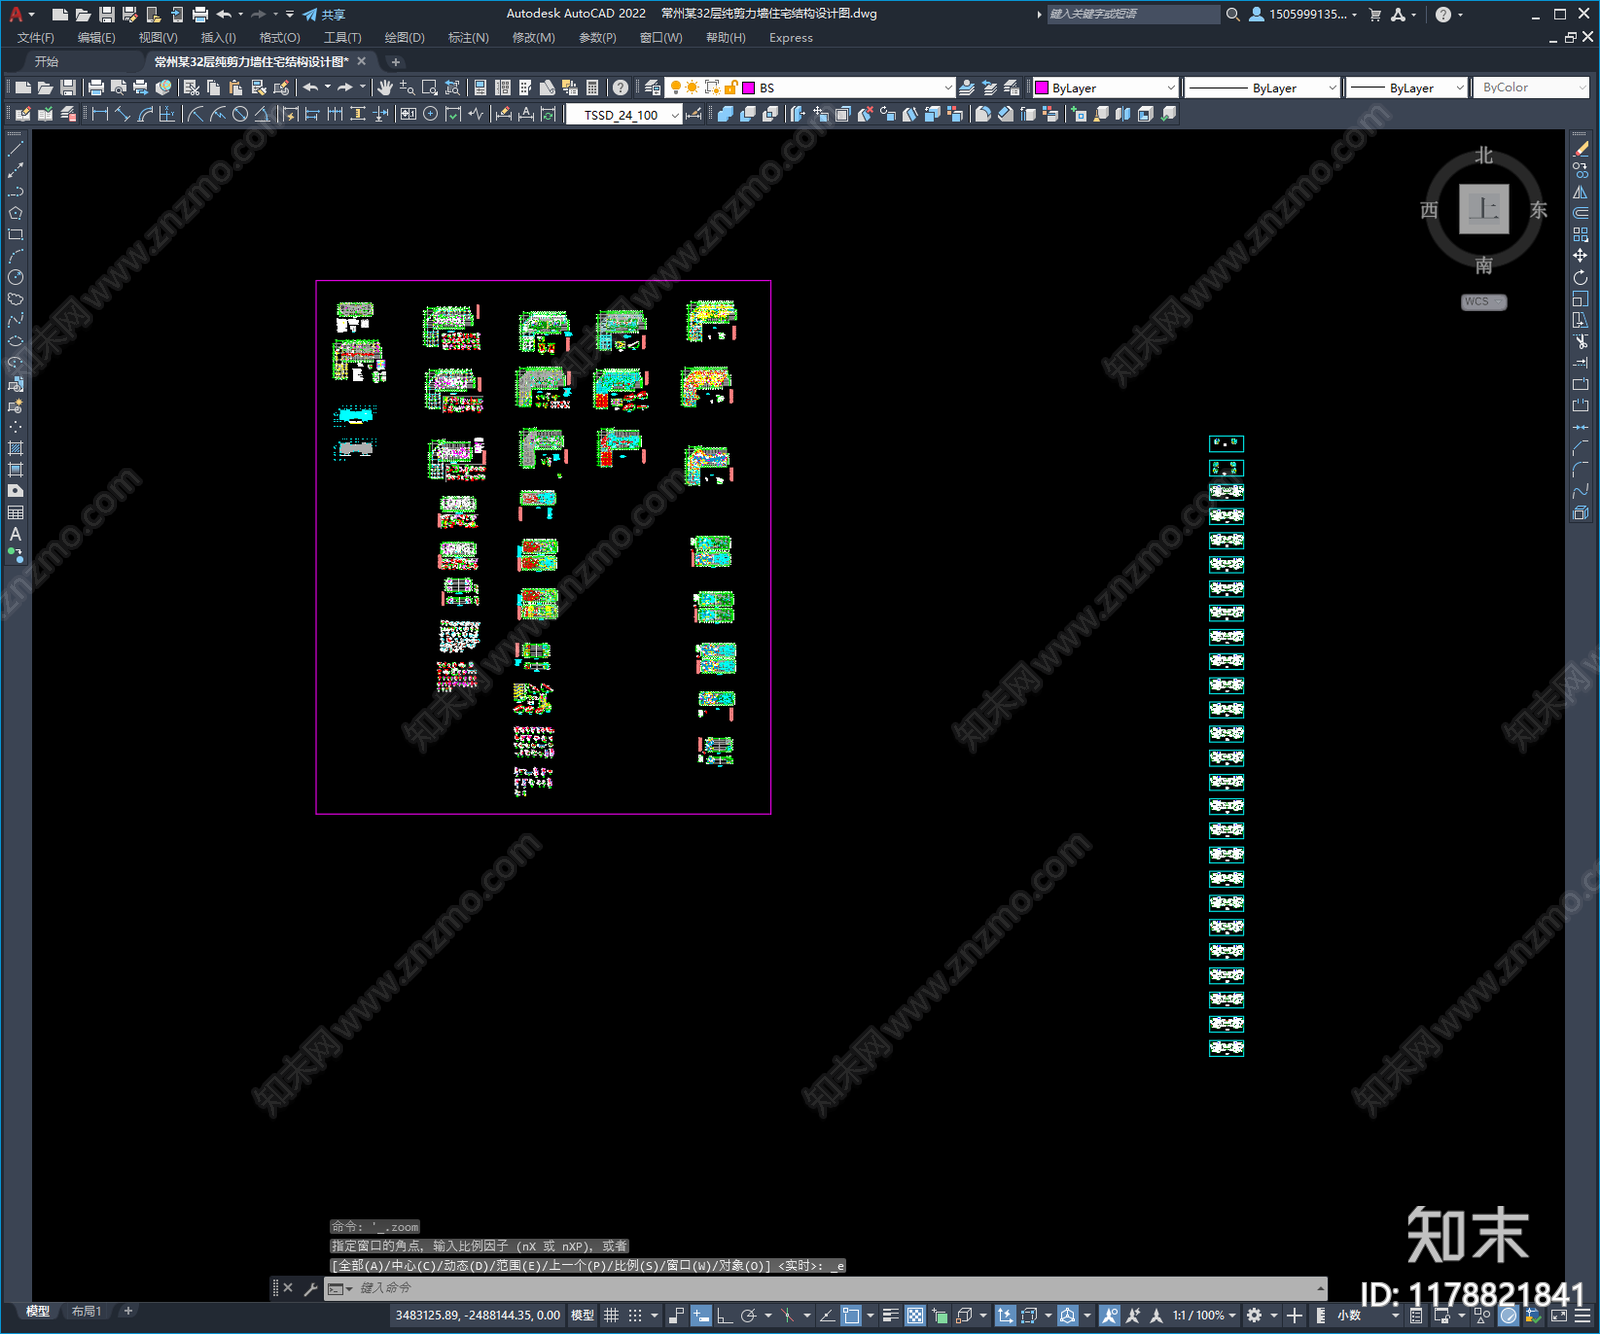Activate the Move tool in right toolbar
The width and height of the screenshot is (1600, 1334).
click(1580, 256)
